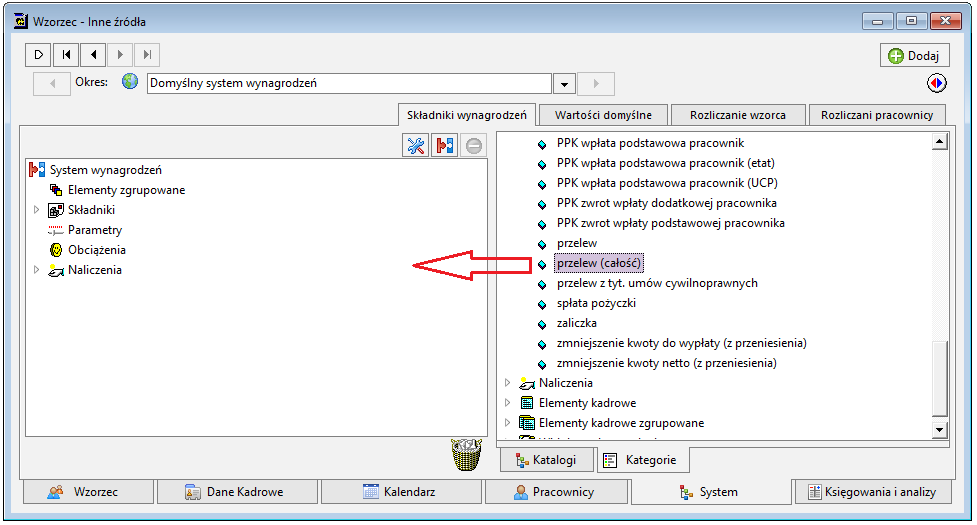The width and height of the screenshot is (977, 525).
Task: Click the Dodaj button
Action: (x=914, y=55)
